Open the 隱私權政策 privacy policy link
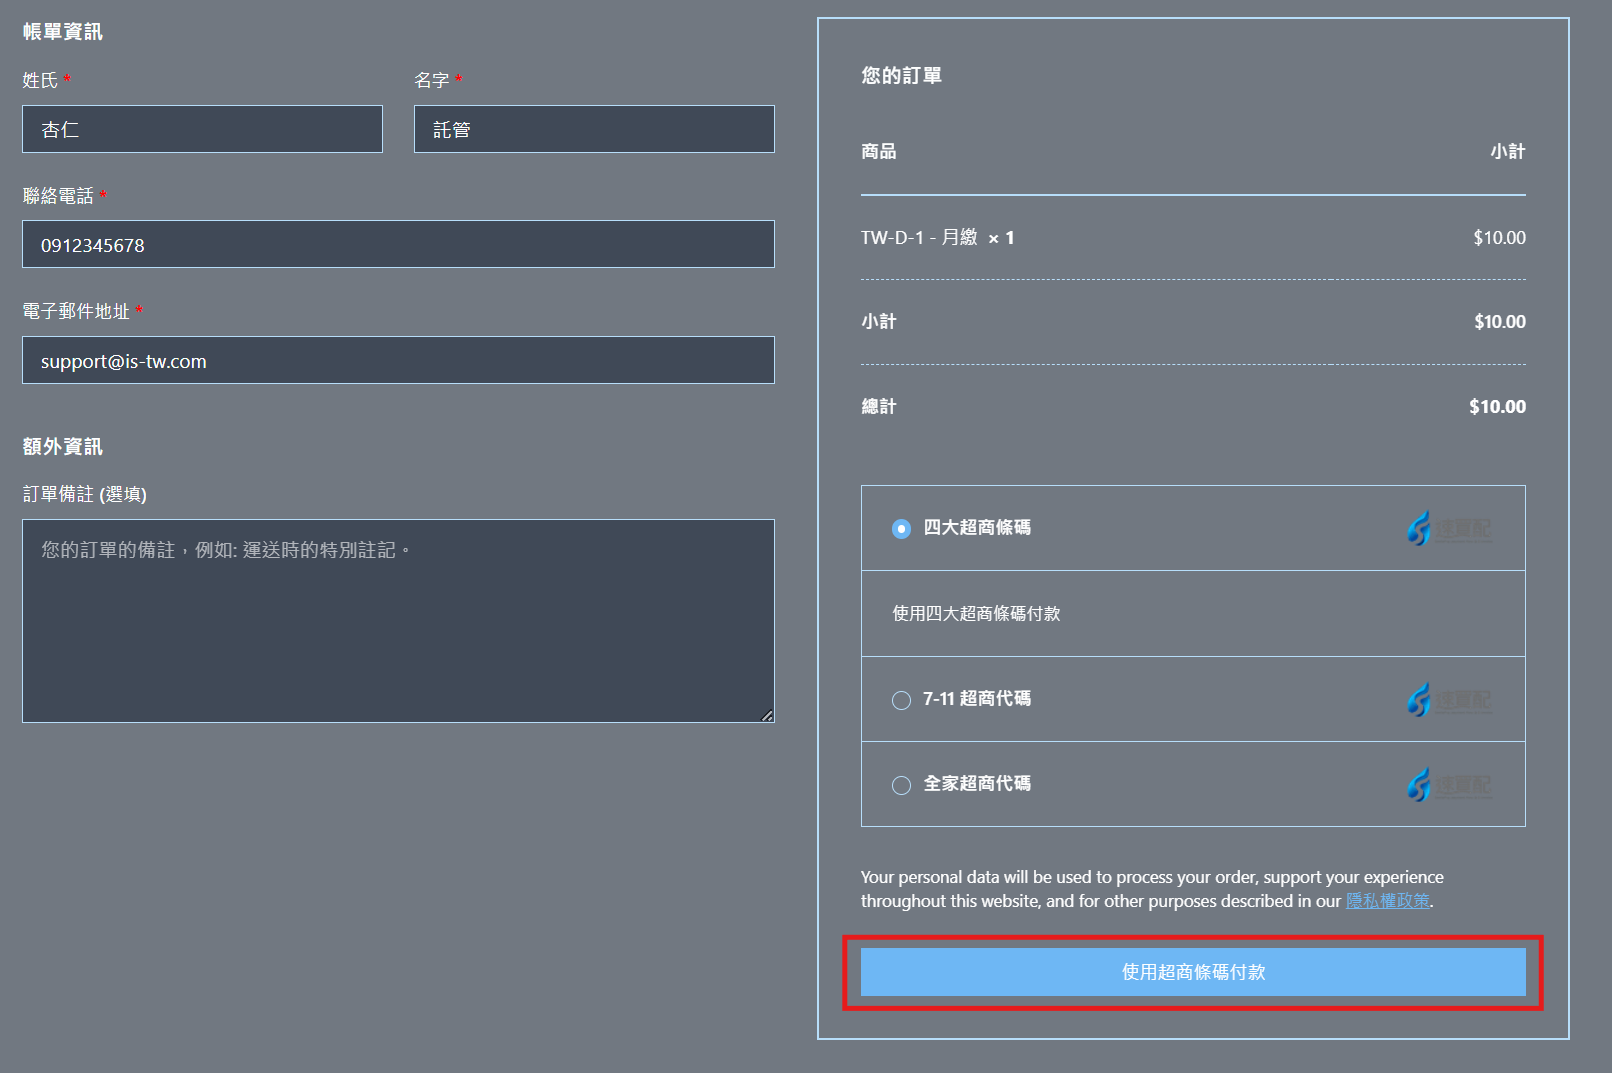Image resolution: width=1612 pixels, height=1073 pixels. click(1387, 901)
